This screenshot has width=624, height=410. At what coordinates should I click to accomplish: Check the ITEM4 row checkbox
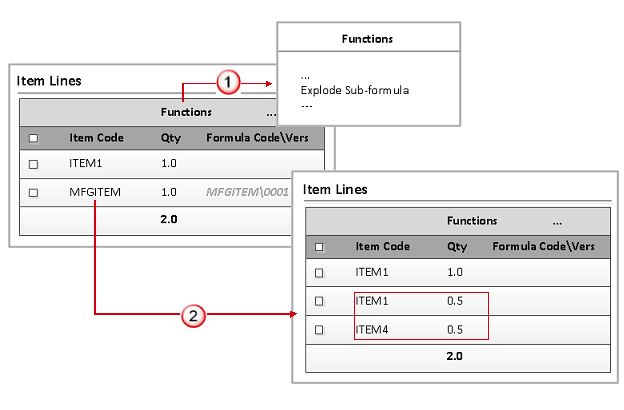[320, 328]
